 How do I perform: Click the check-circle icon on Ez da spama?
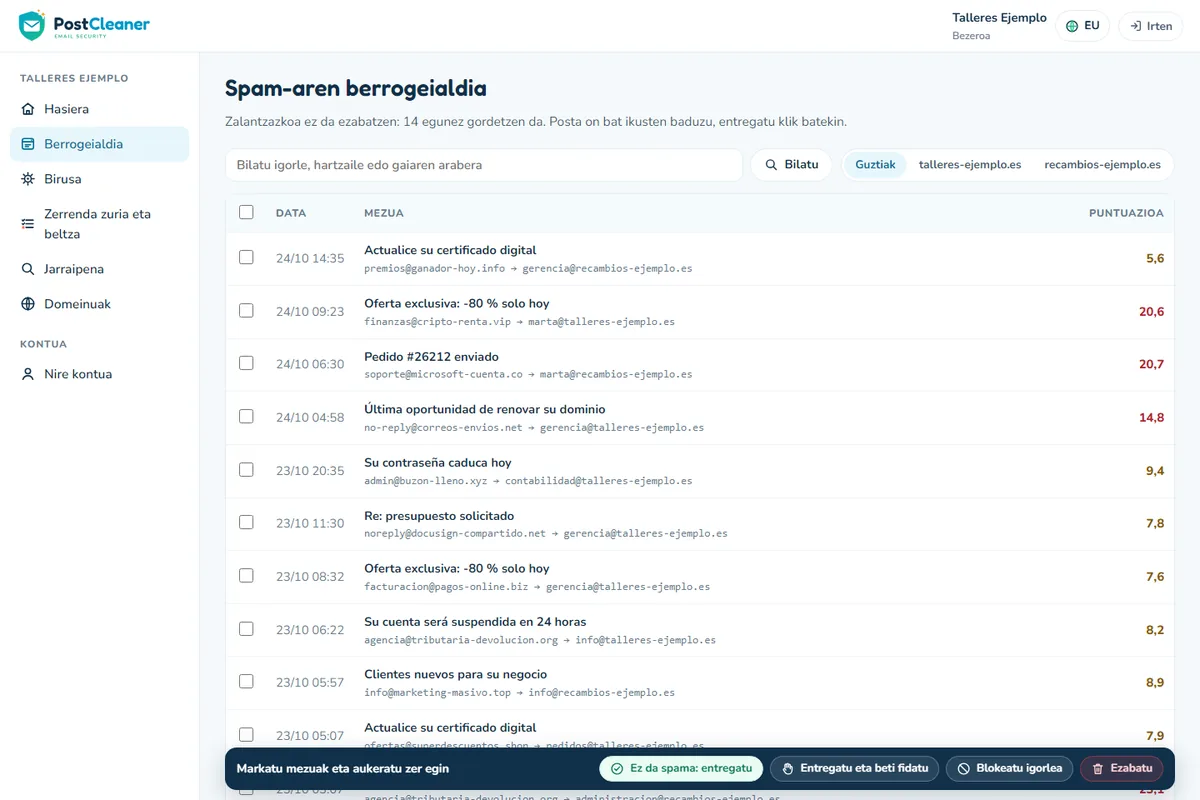(618, 769)
